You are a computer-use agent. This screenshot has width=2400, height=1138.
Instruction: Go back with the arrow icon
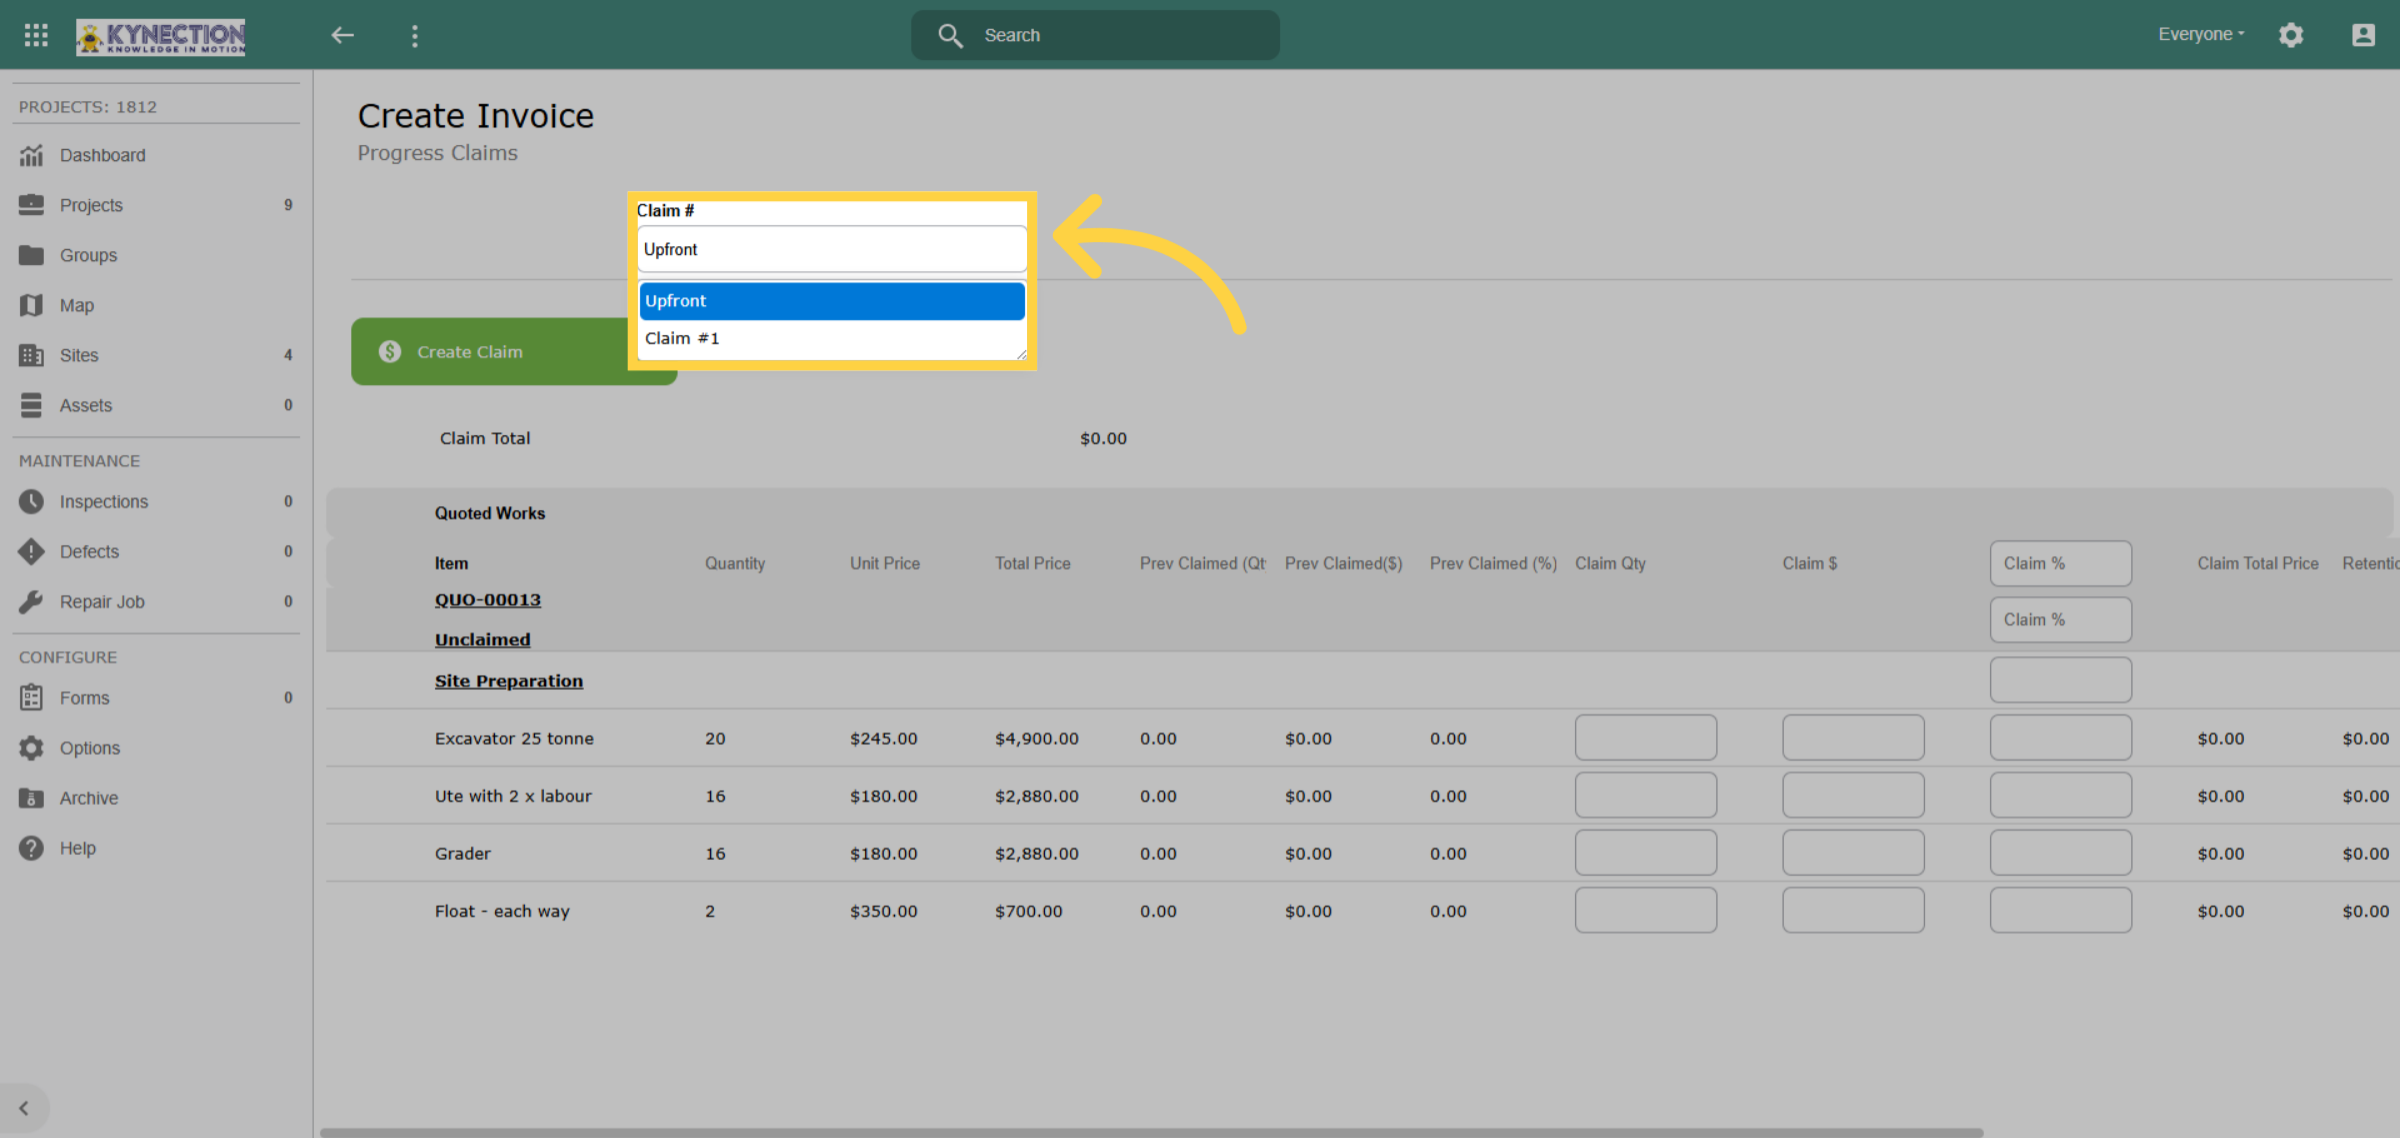coord(342,35)
